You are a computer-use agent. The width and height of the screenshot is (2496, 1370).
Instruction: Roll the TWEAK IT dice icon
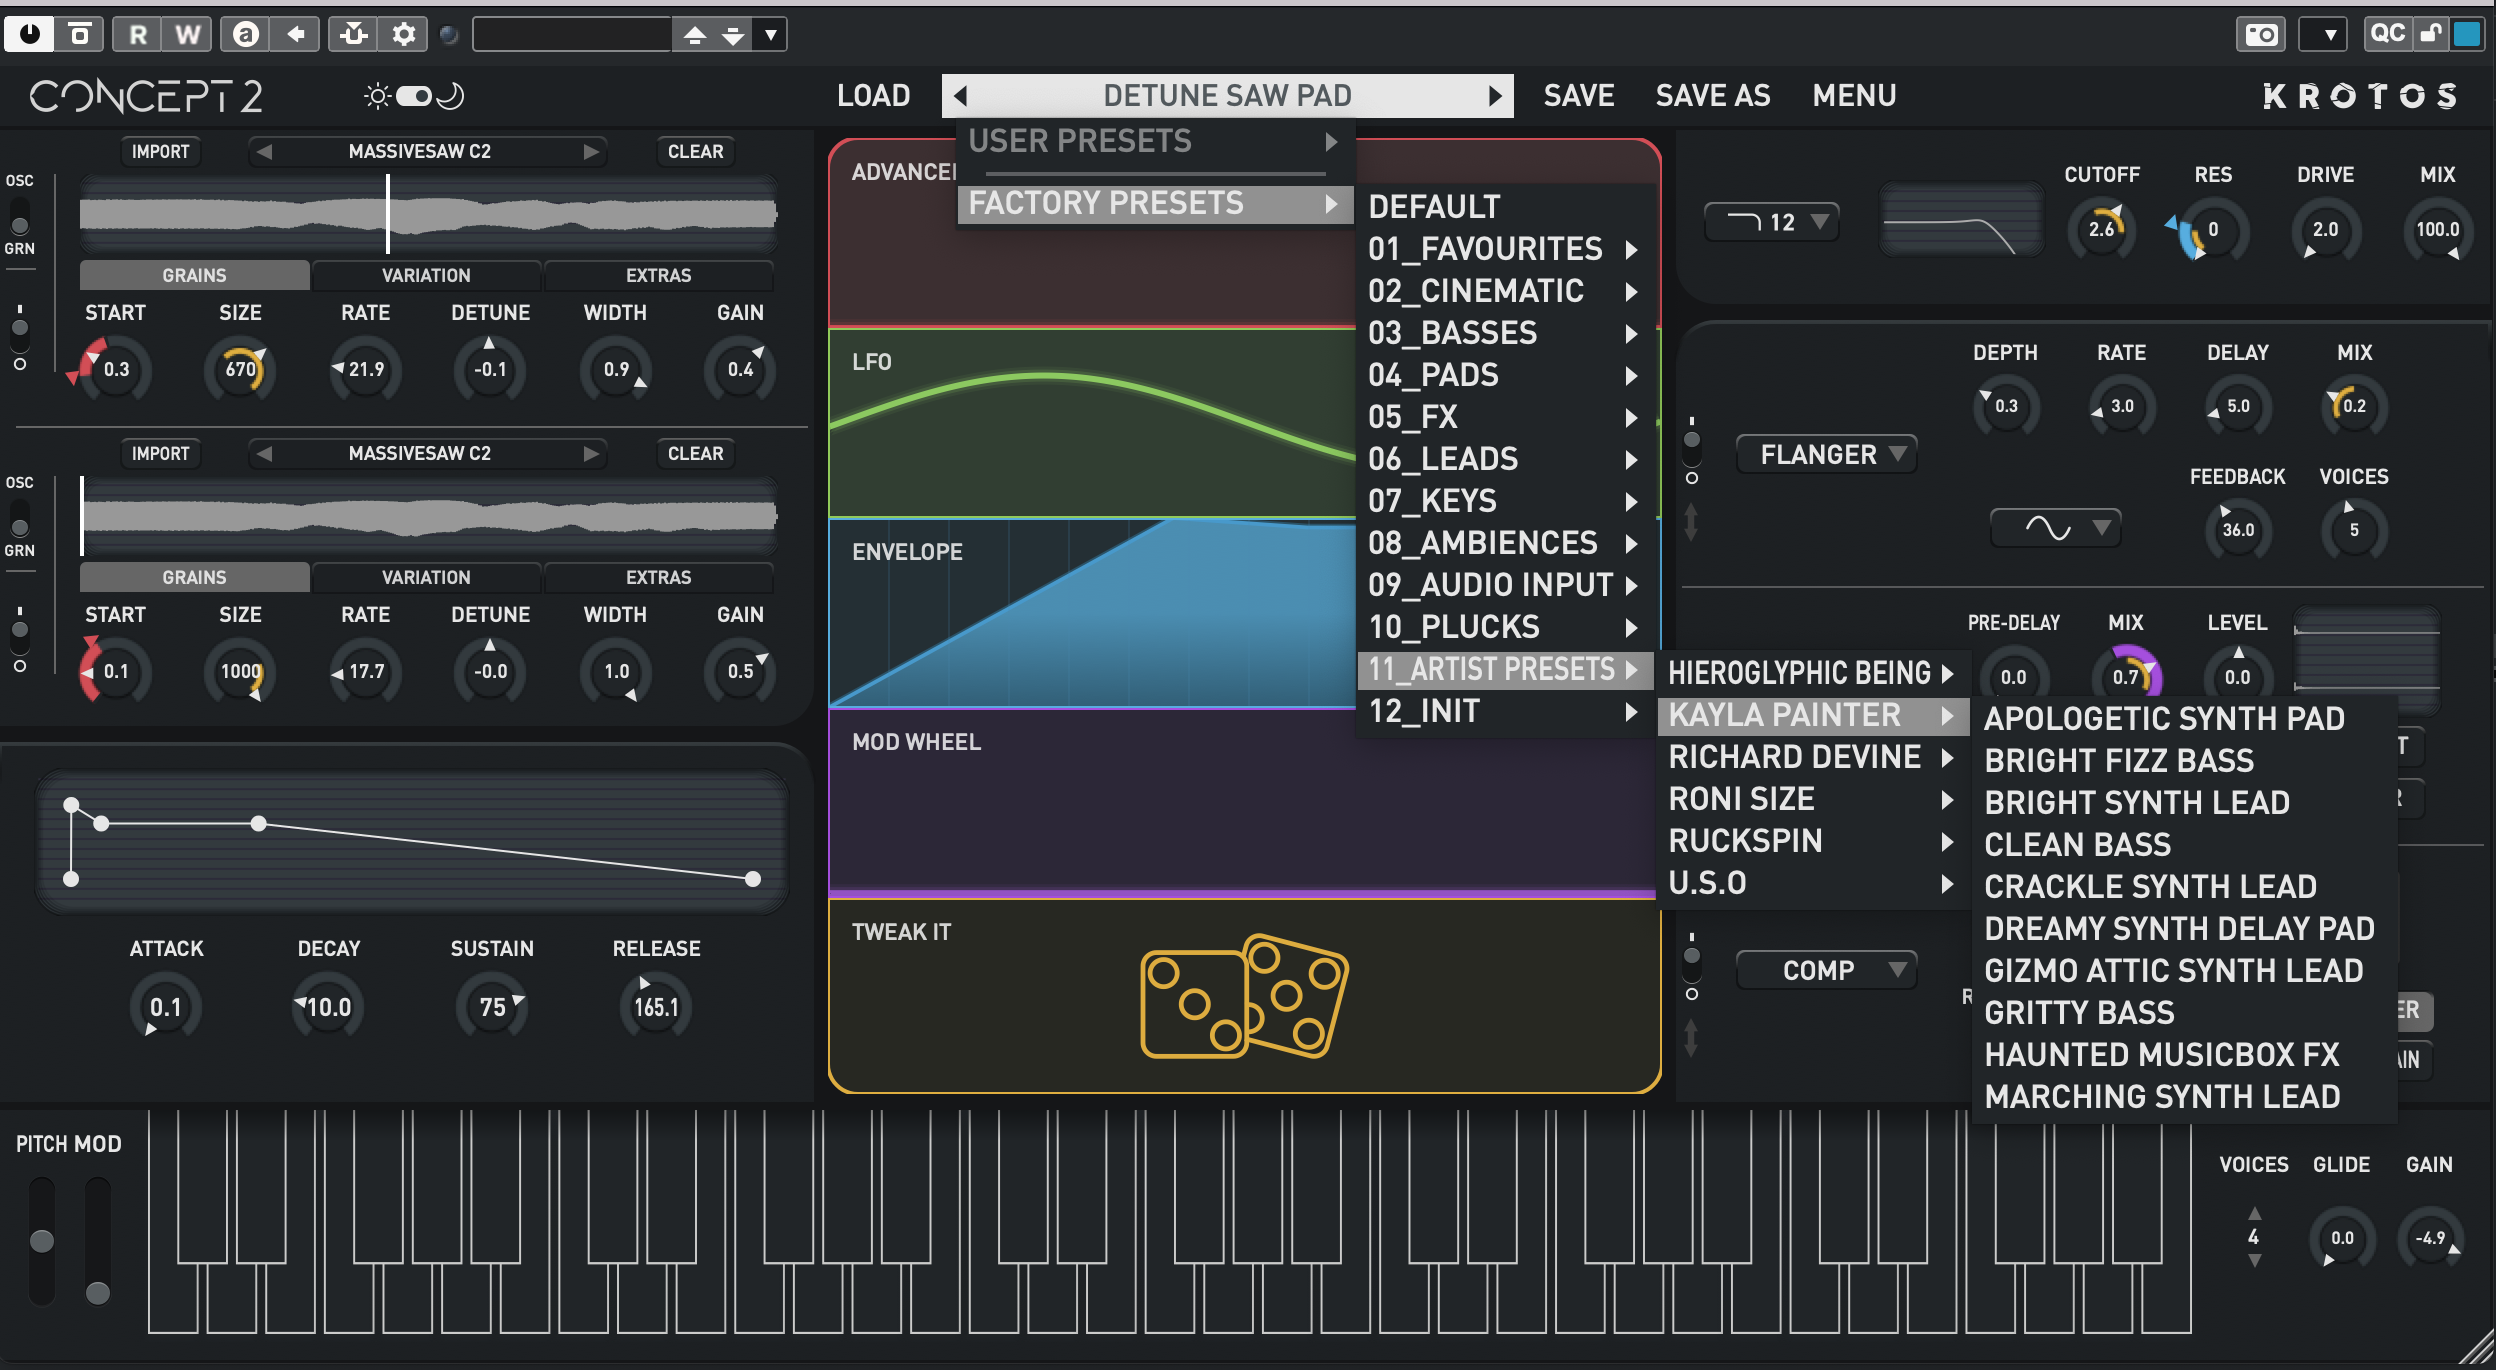(1243, 996)
